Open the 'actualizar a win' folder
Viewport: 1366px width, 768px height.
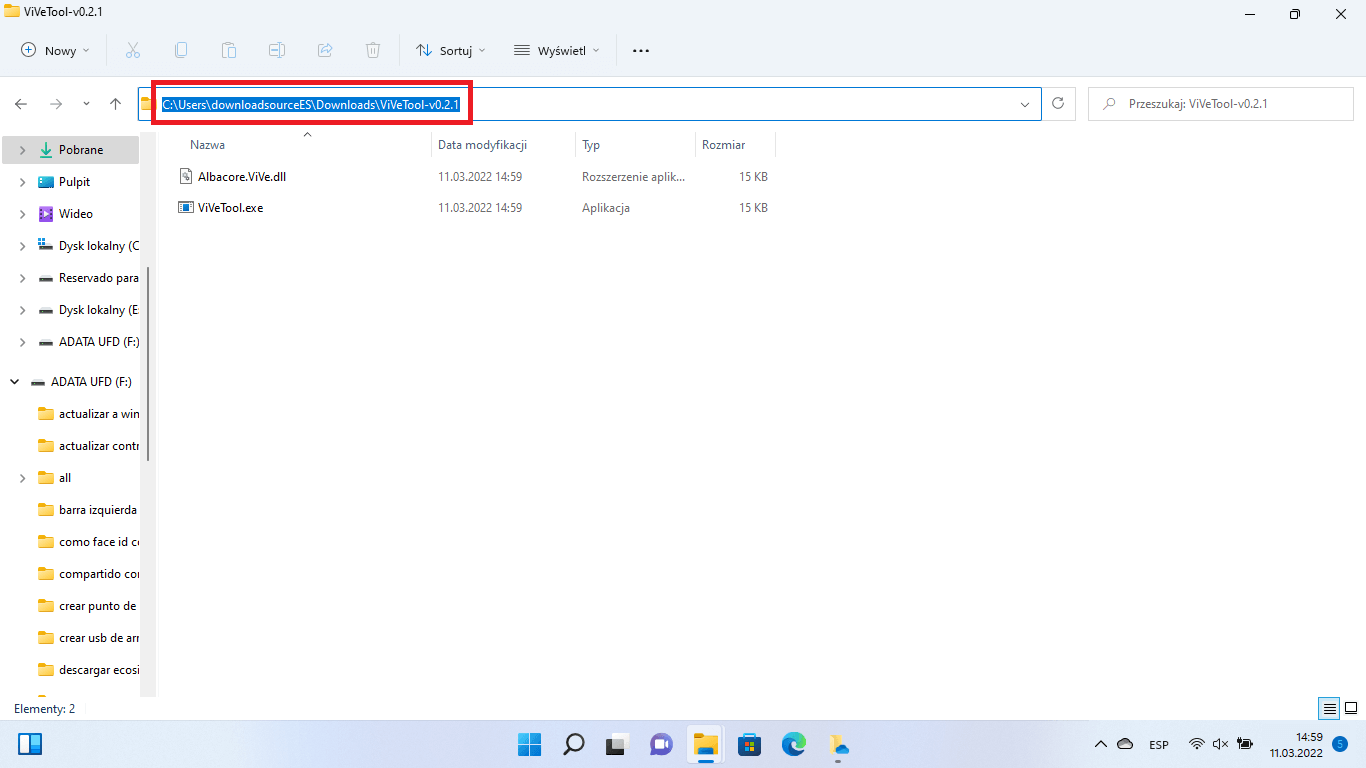[x=99, y=414]
